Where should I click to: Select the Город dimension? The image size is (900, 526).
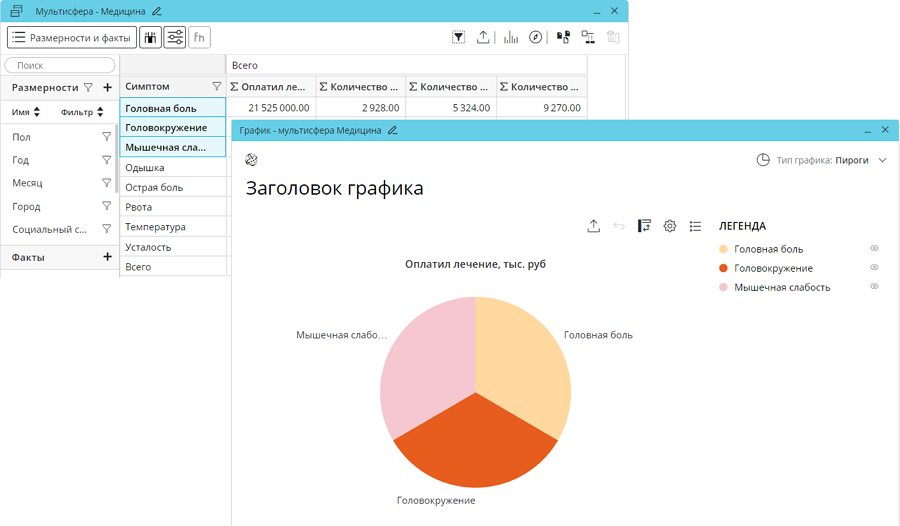tap(27, 206)
